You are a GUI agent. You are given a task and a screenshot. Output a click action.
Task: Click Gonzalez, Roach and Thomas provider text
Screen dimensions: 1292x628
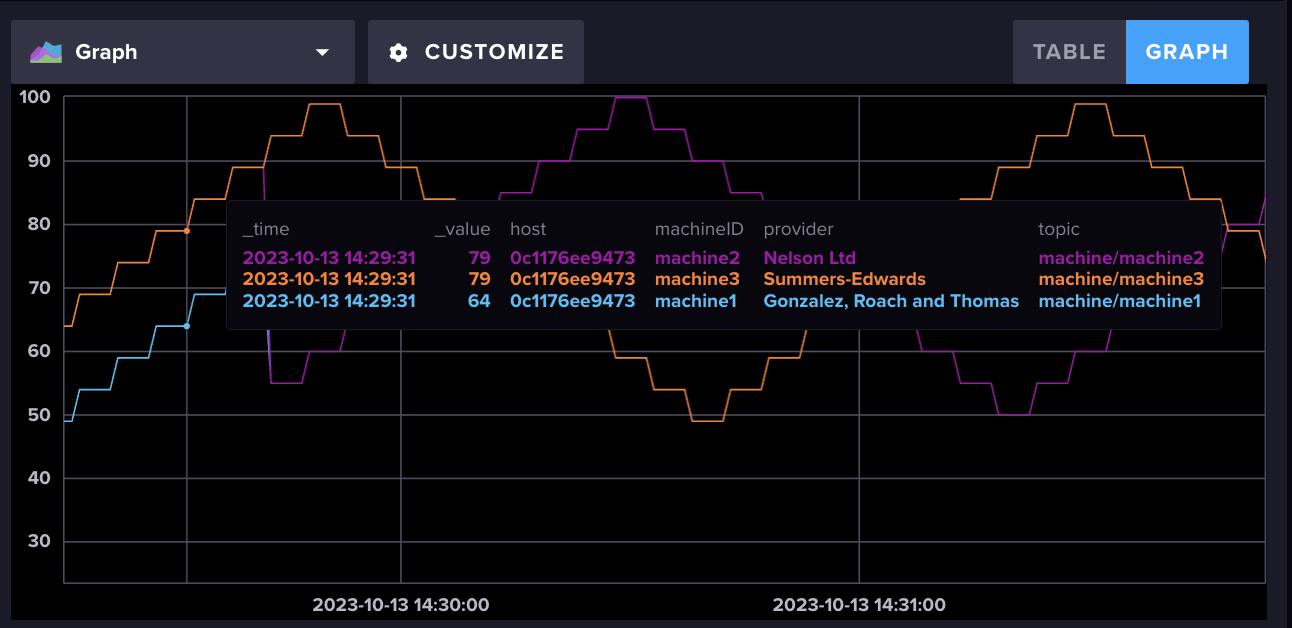[892, 301]
